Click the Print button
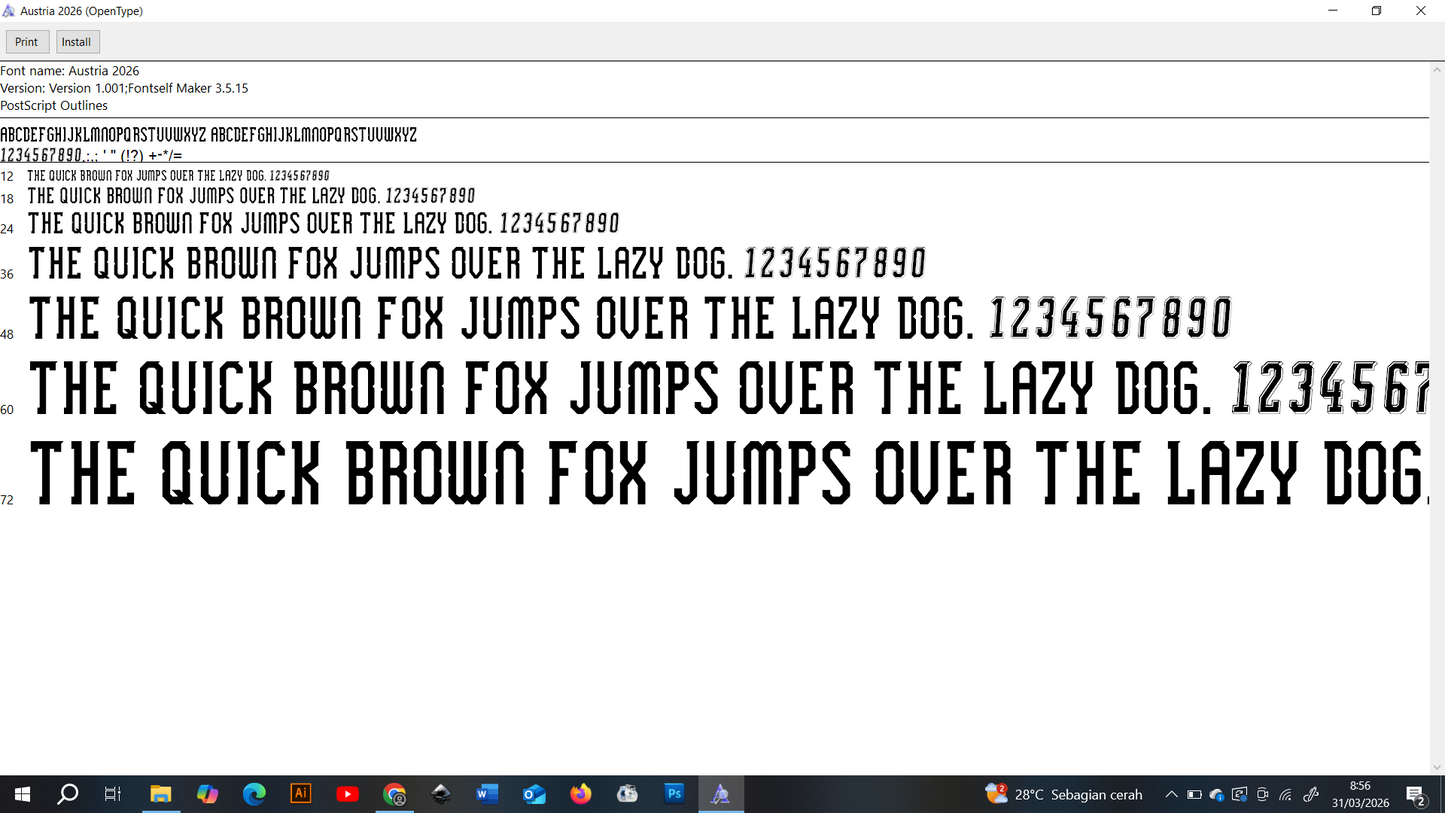The image size is (1445, 813). click(x=27, y=42)
